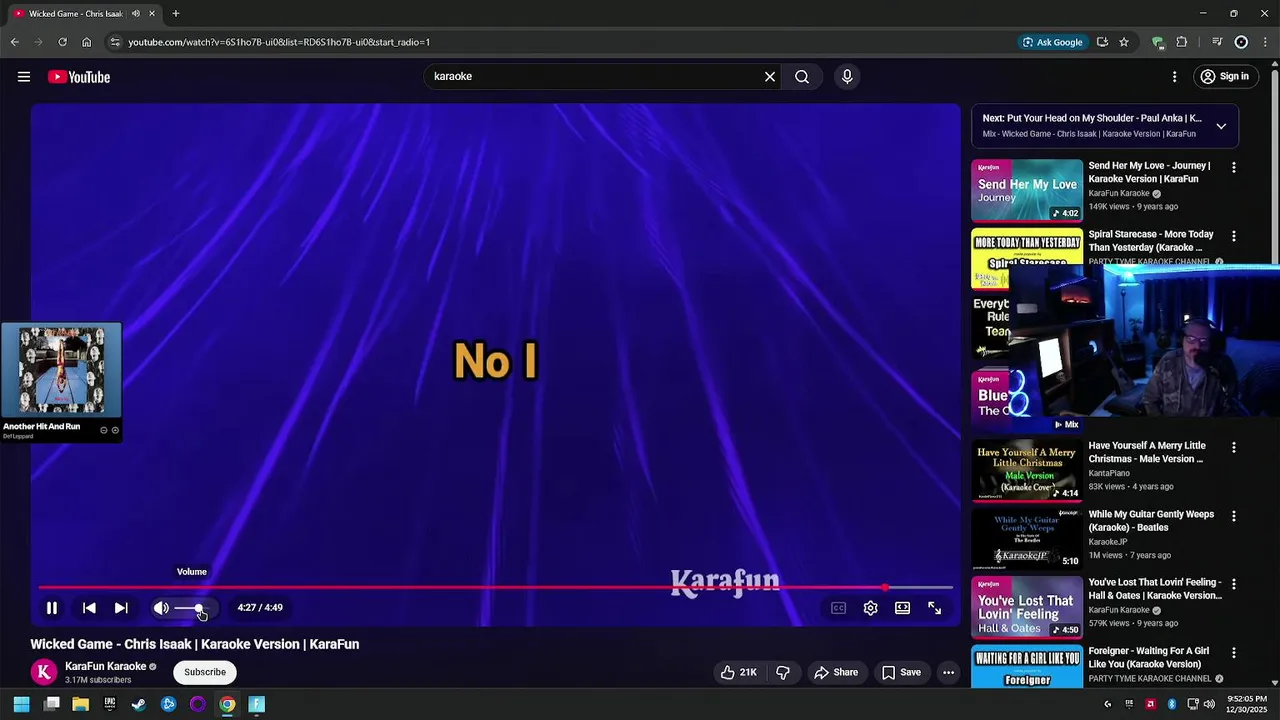Seek on the red video progress bar

pyautogui.click(x=495, y=588)
